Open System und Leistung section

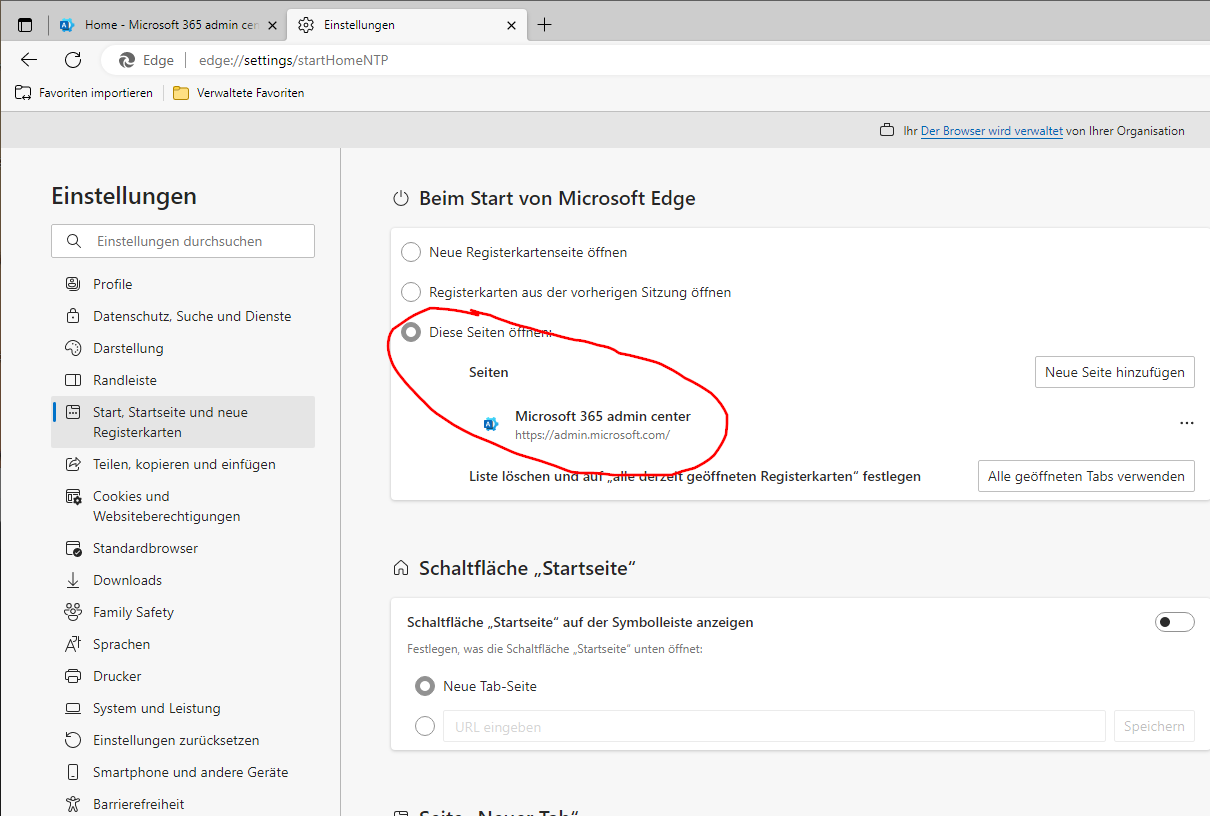coord(183,708)
